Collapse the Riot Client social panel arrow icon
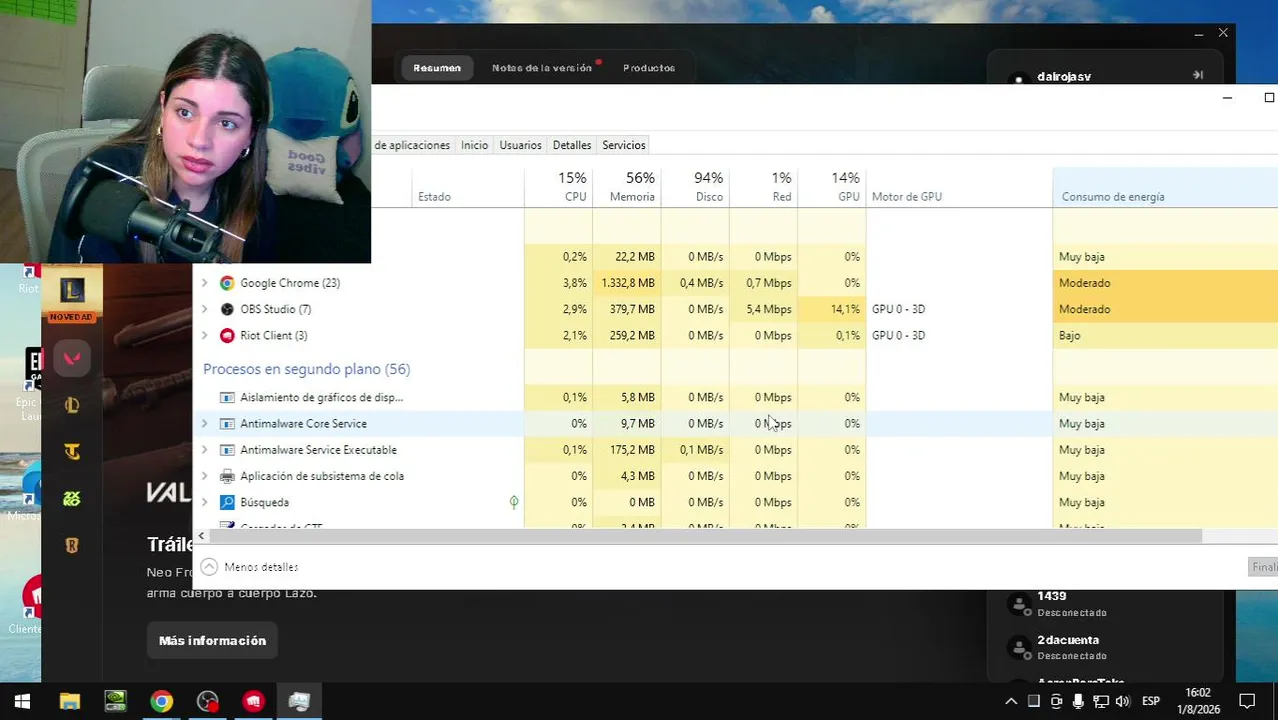The width and height of the screenshot is (1278, 720). [x=1198, y=75]
